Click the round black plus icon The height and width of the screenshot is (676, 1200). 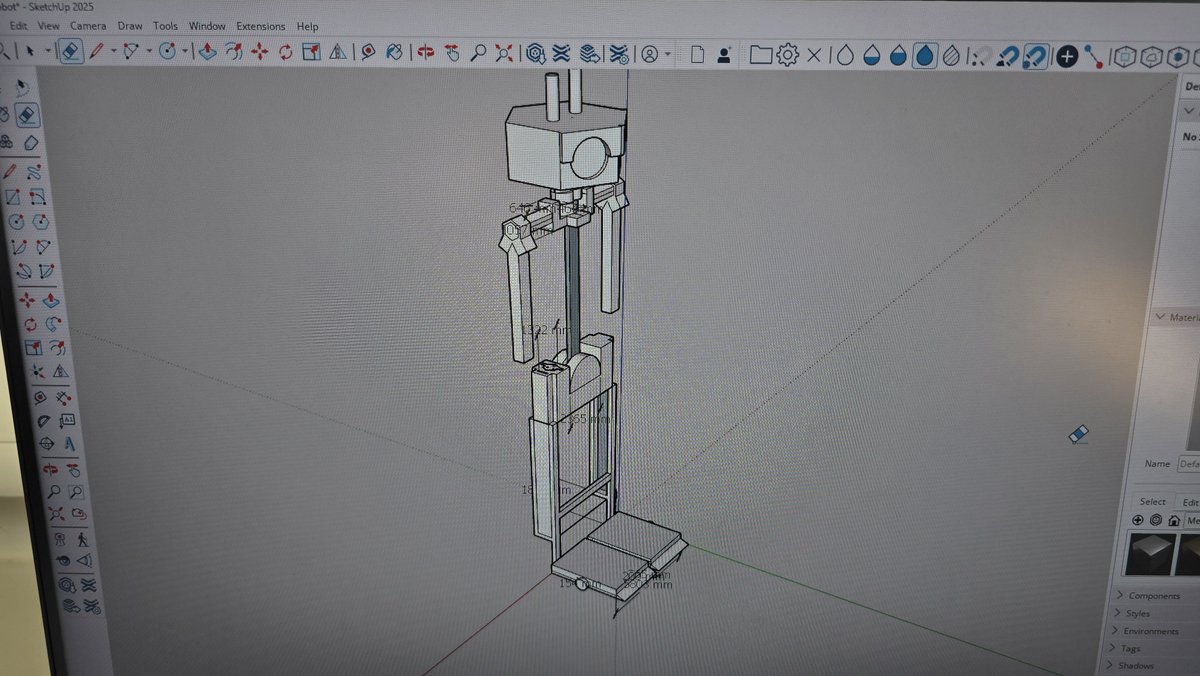pos(1067,56)
